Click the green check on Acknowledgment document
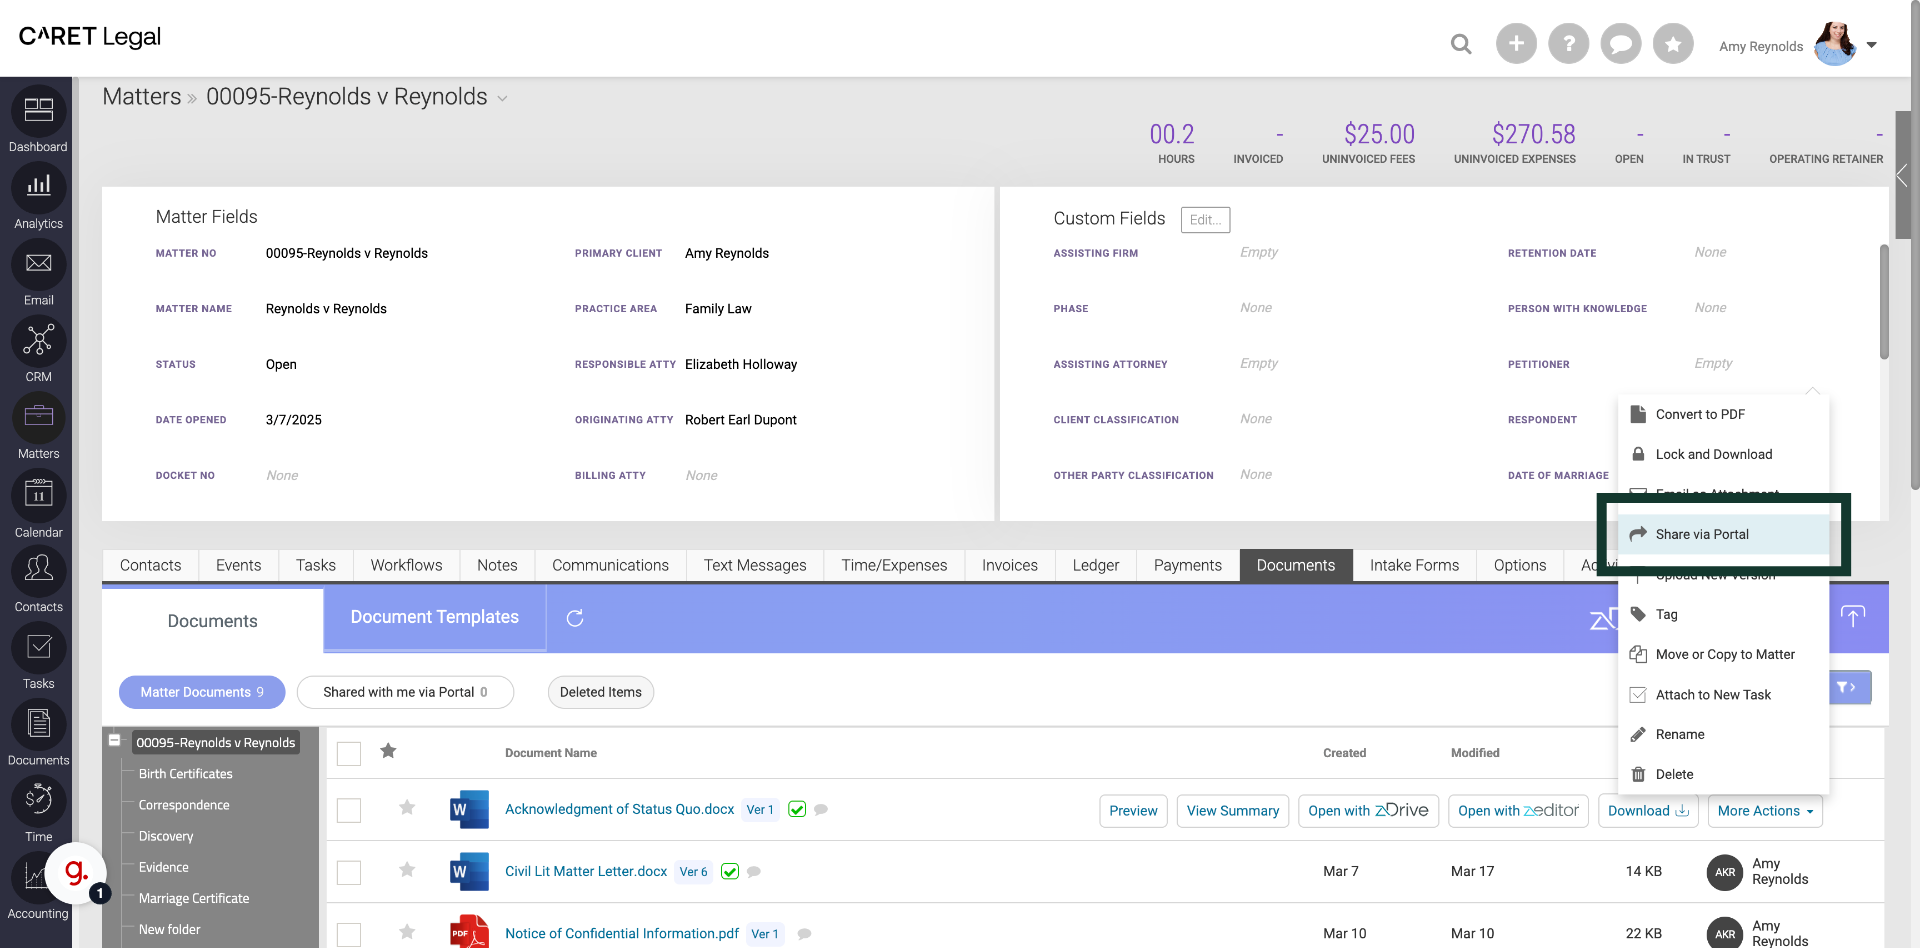1920x948 pixels. pos(797,809)
